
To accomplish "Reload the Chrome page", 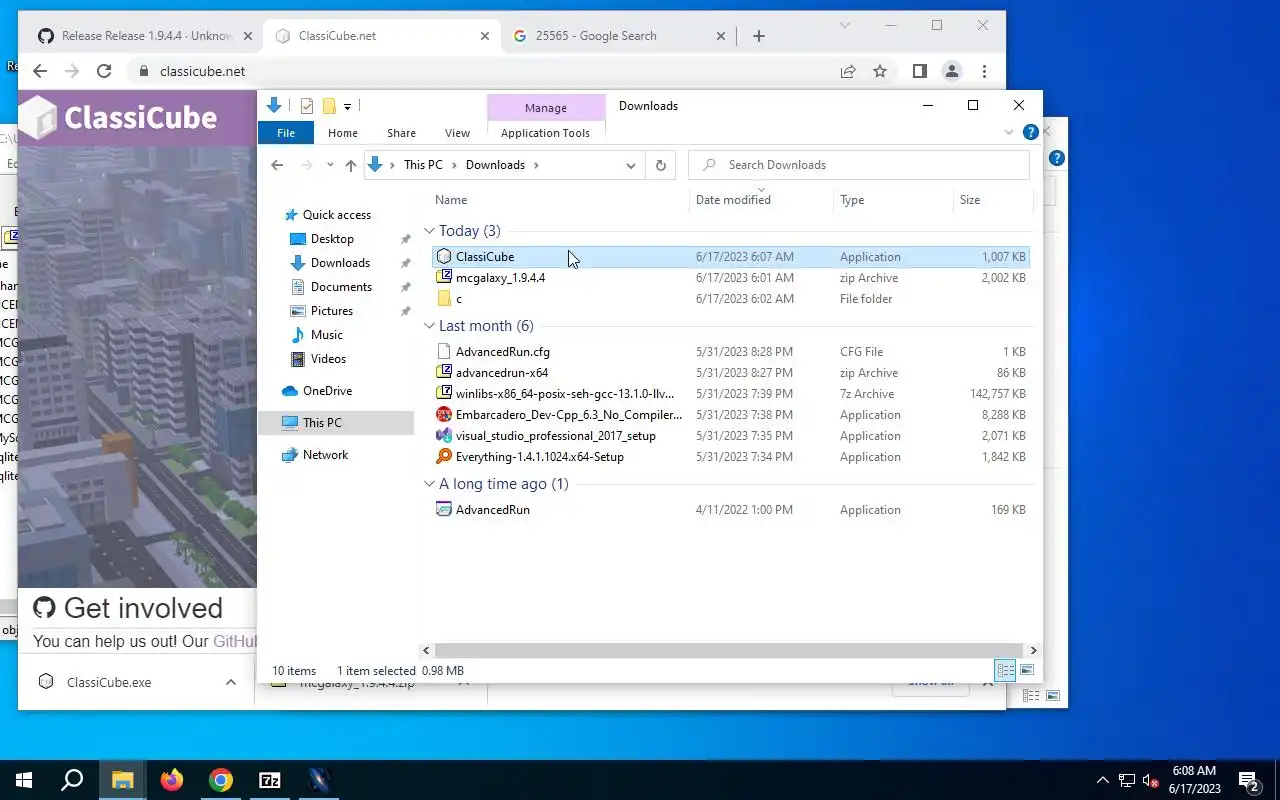I will click(x=104, y=71).
